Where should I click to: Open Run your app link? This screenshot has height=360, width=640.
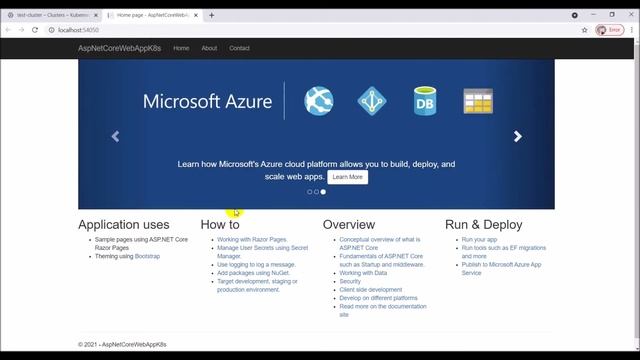tap(479, 240)
